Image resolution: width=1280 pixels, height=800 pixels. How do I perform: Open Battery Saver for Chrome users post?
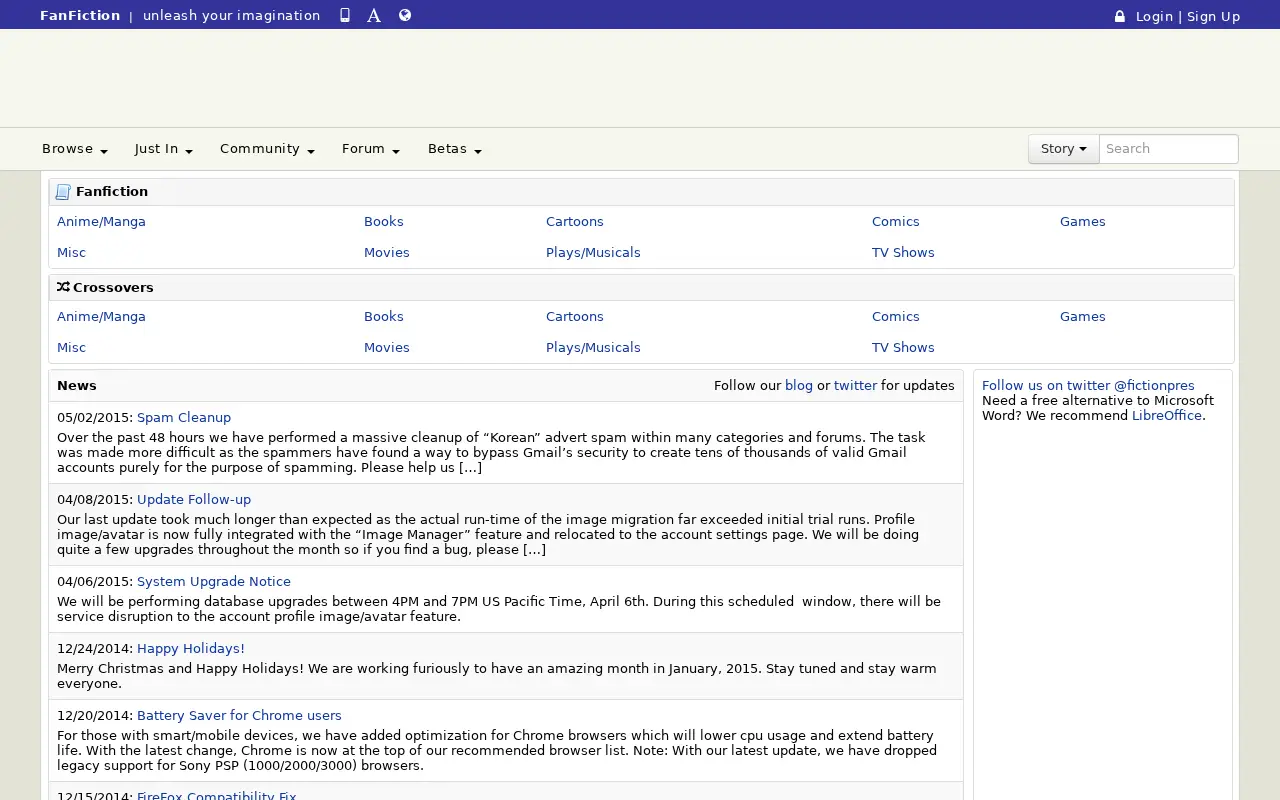coord(239,716)
